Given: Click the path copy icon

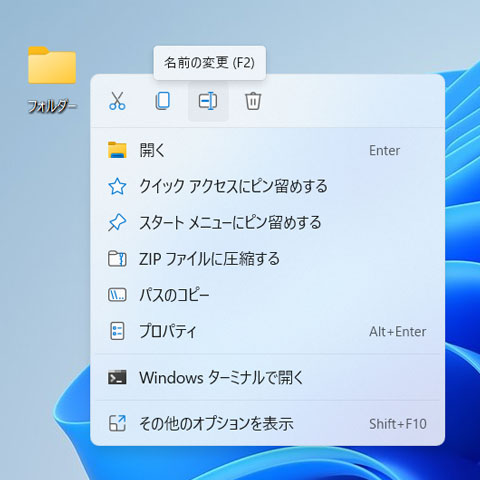Looking at the screenshot, I should tap(117, 295).
